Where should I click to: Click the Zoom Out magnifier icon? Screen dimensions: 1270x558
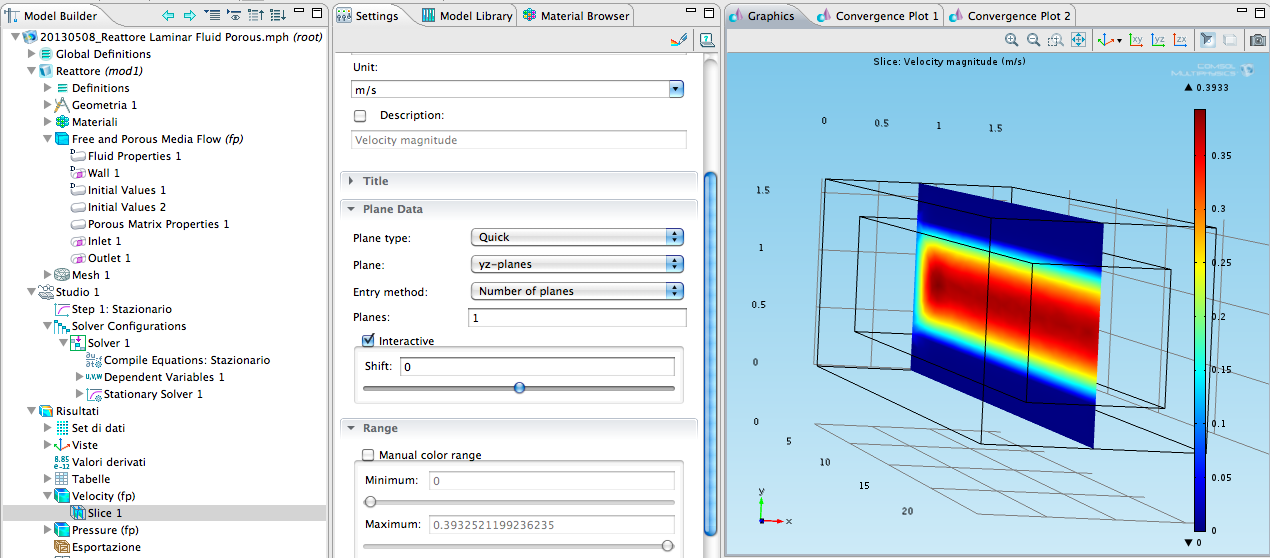1033,40
